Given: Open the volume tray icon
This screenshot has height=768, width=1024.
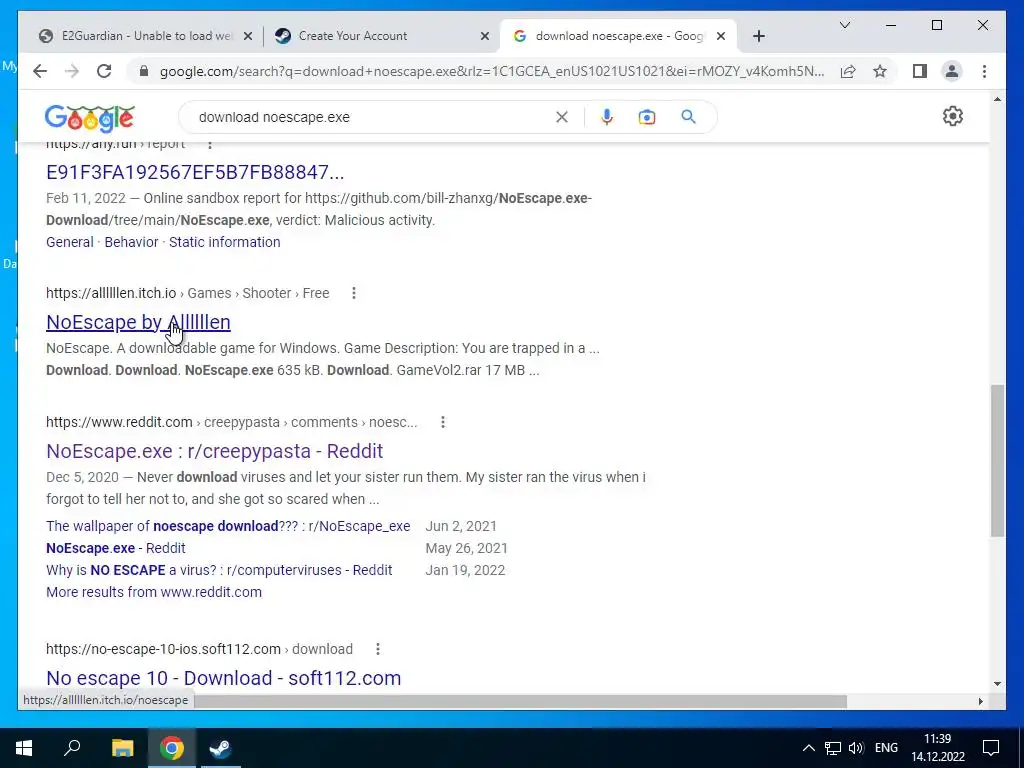Looking at the screenshot, I should [856, 748].
